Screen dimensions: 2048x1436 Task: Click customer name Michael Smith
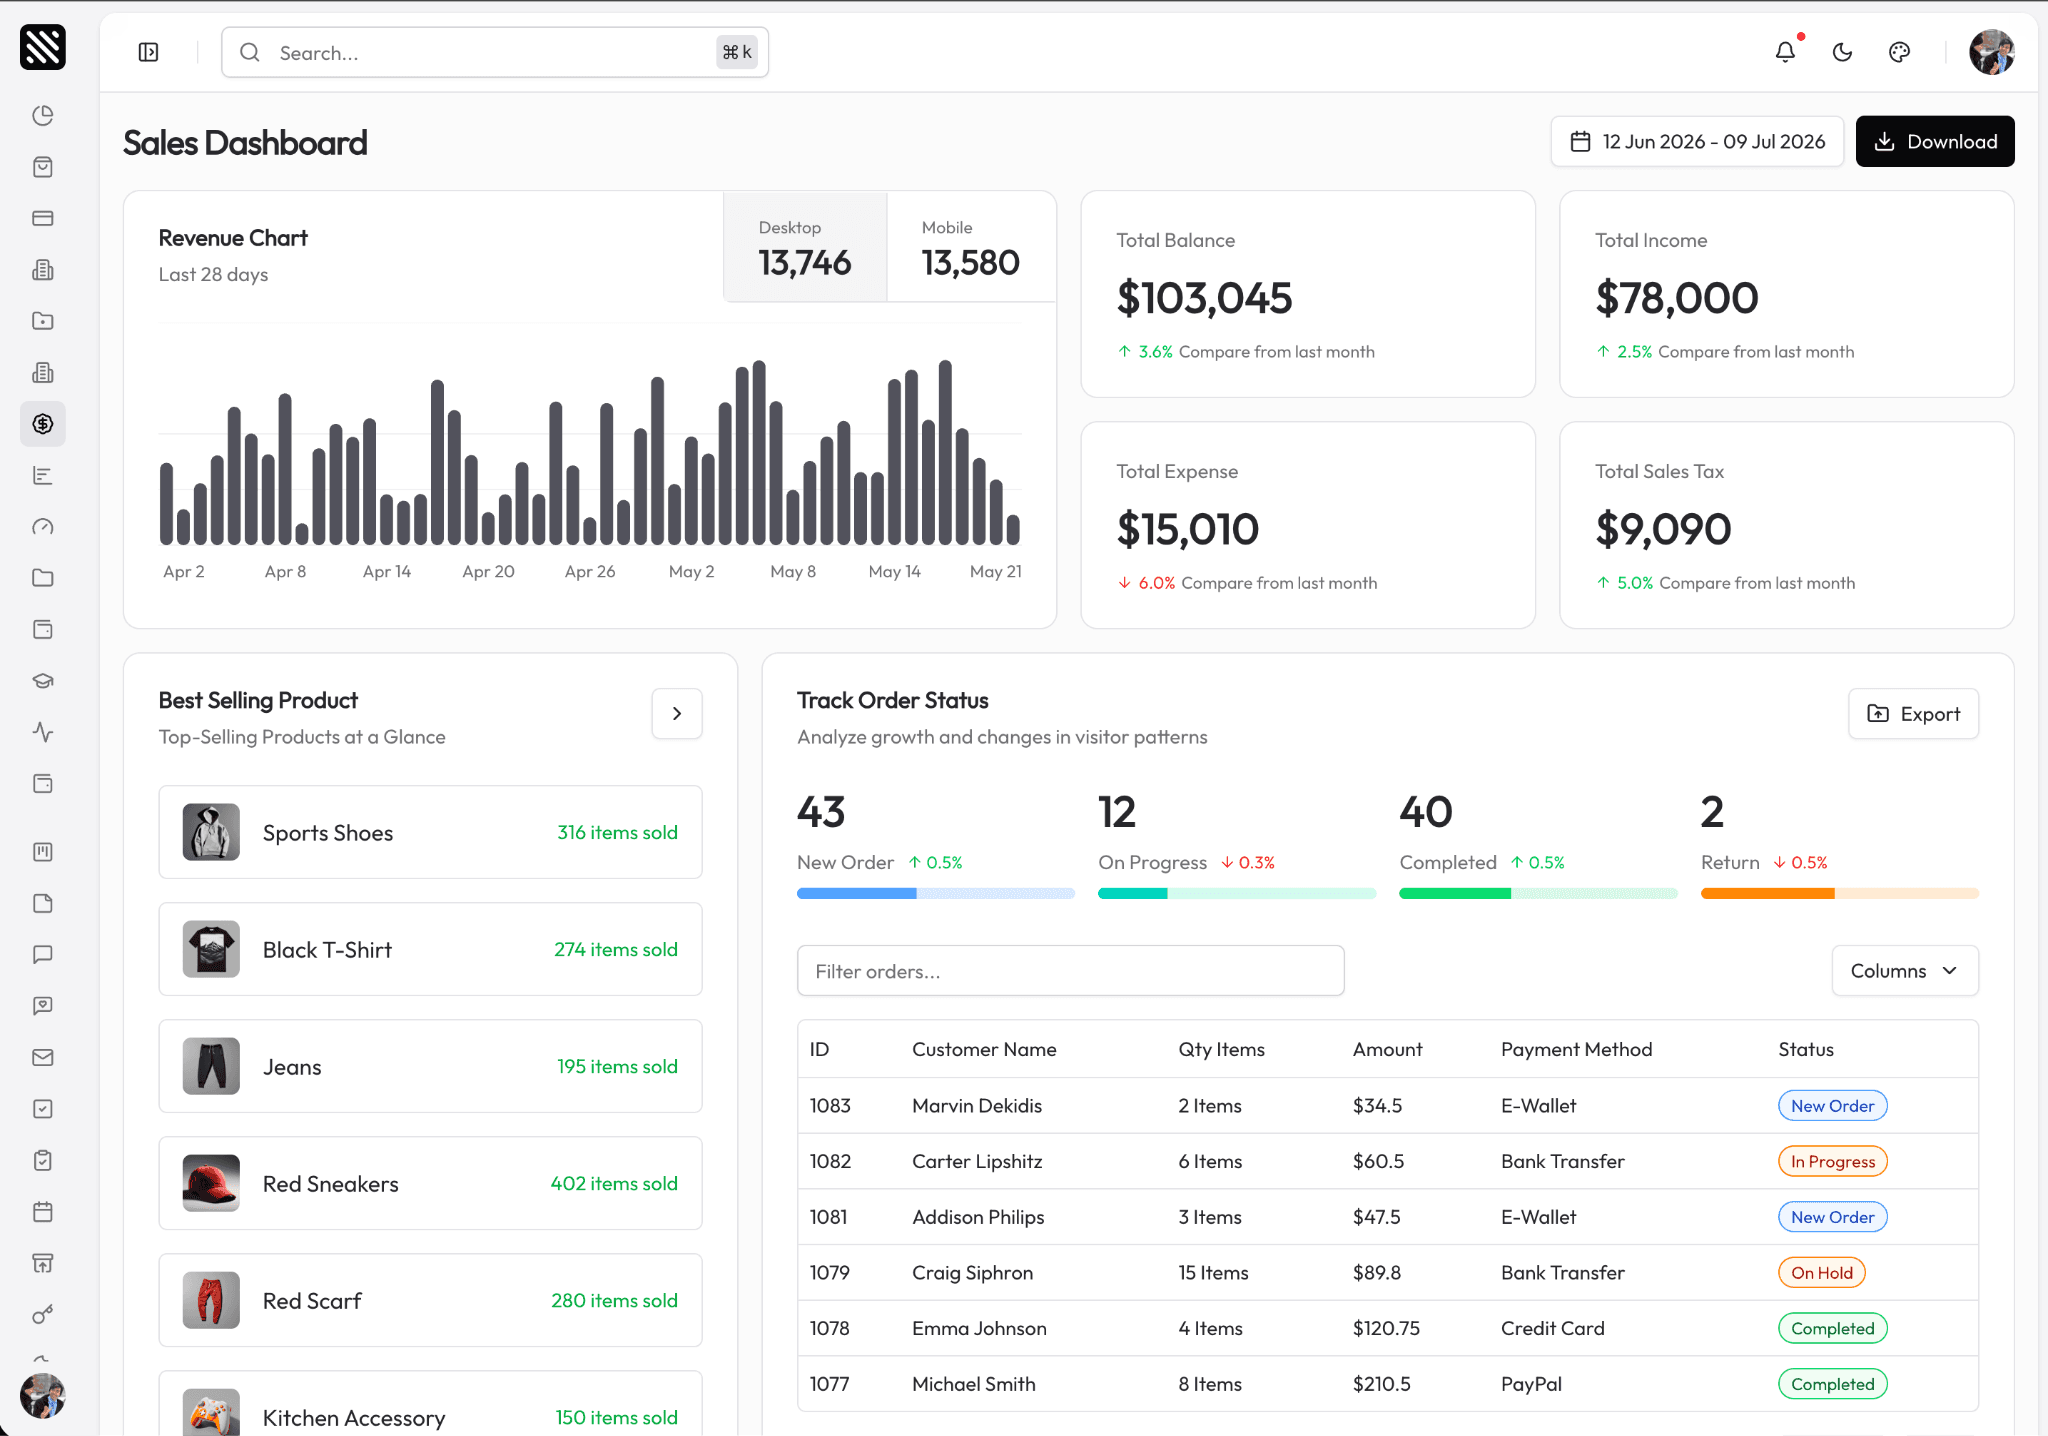(x=973, y=1384)
